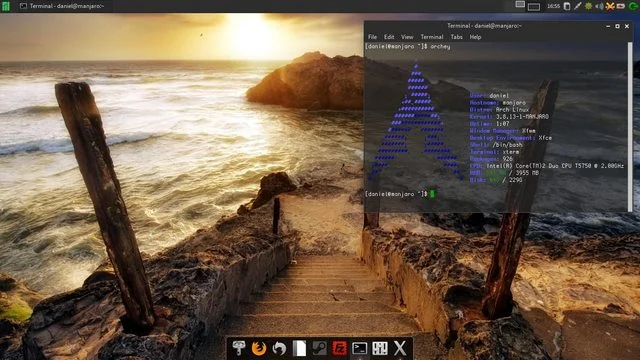Open the Help menu in Terminal
The image size is (640, 360).
[475, 37]
